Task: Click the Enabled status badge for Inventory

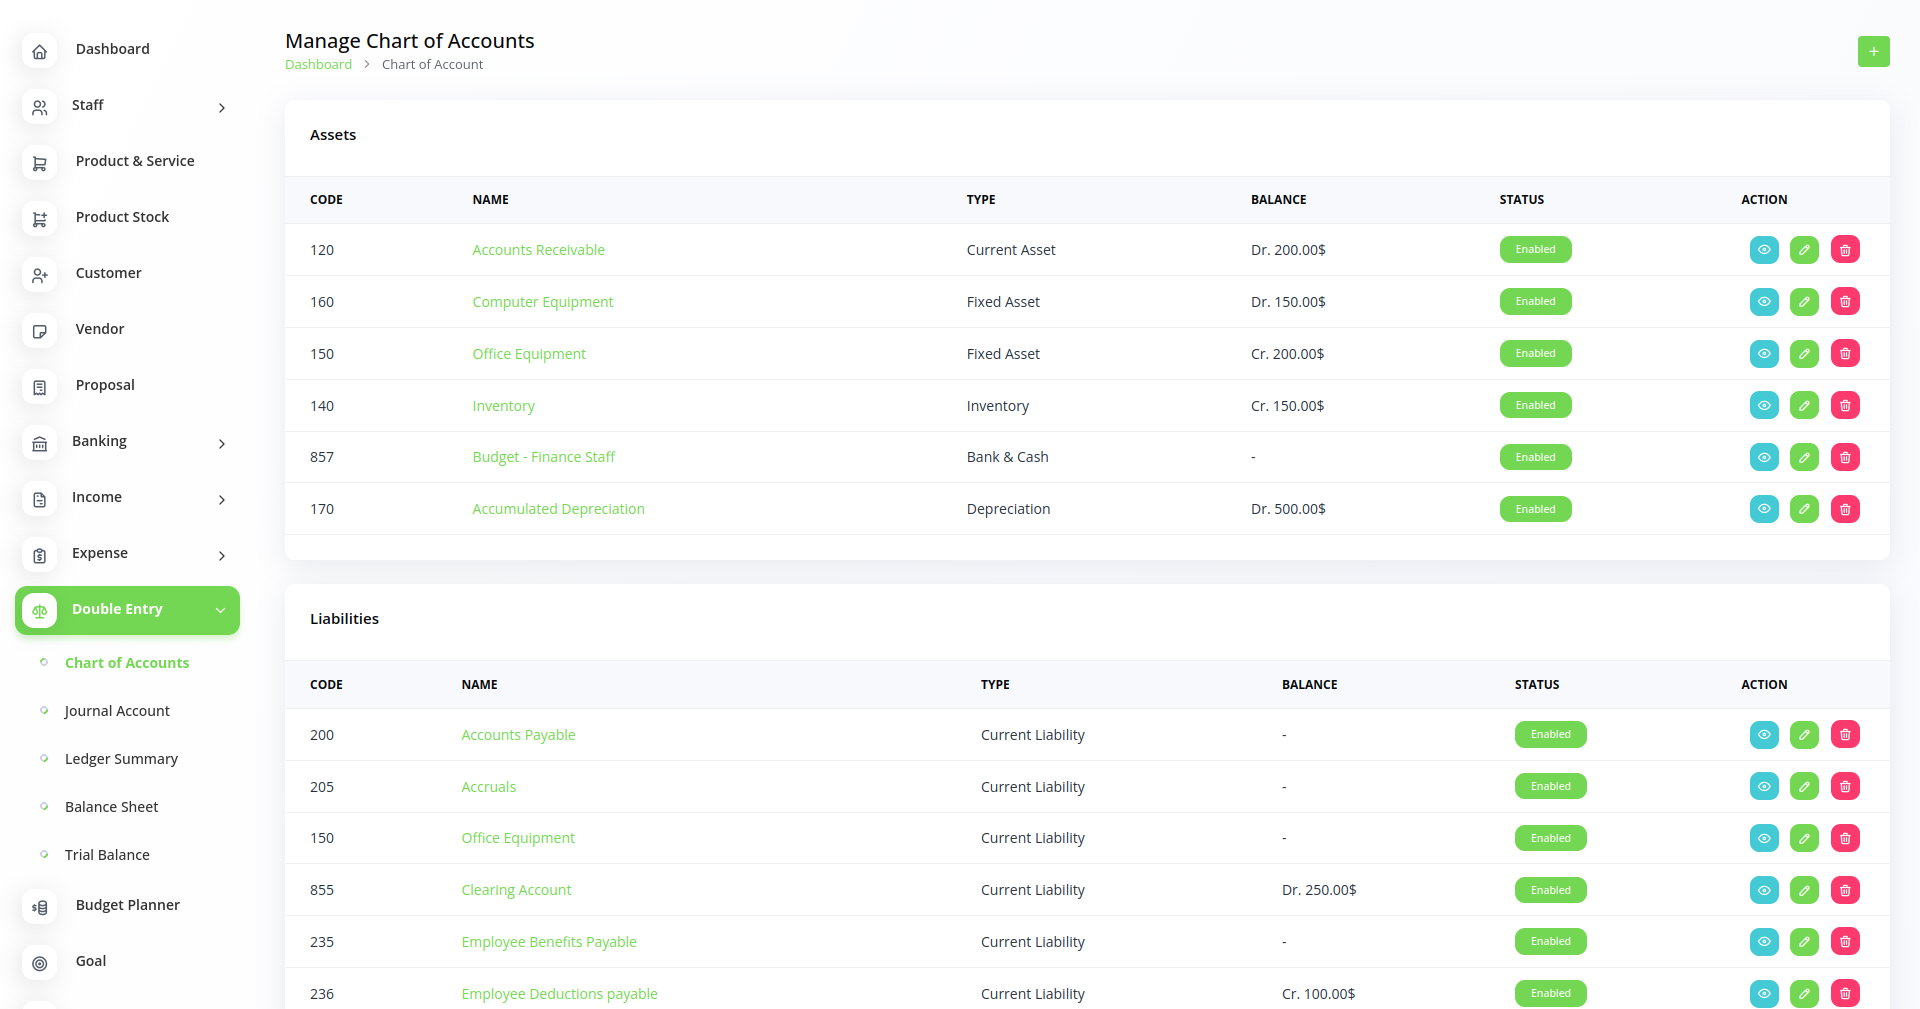Action: click(x=1535, y=406)
